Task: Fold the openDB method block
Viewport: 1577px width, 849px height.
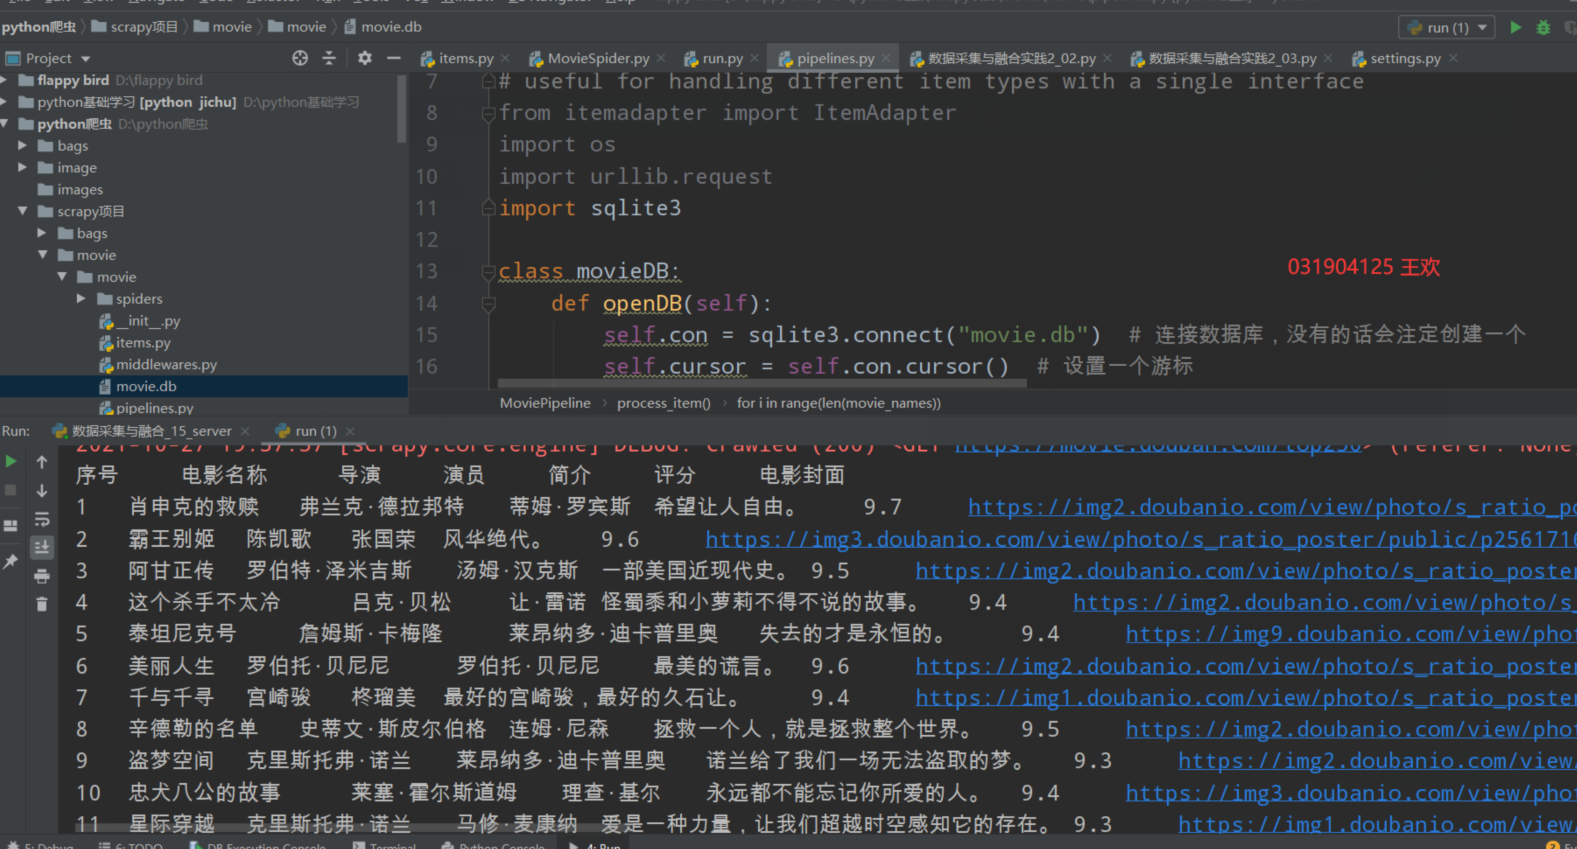Action: pos(489,303)
